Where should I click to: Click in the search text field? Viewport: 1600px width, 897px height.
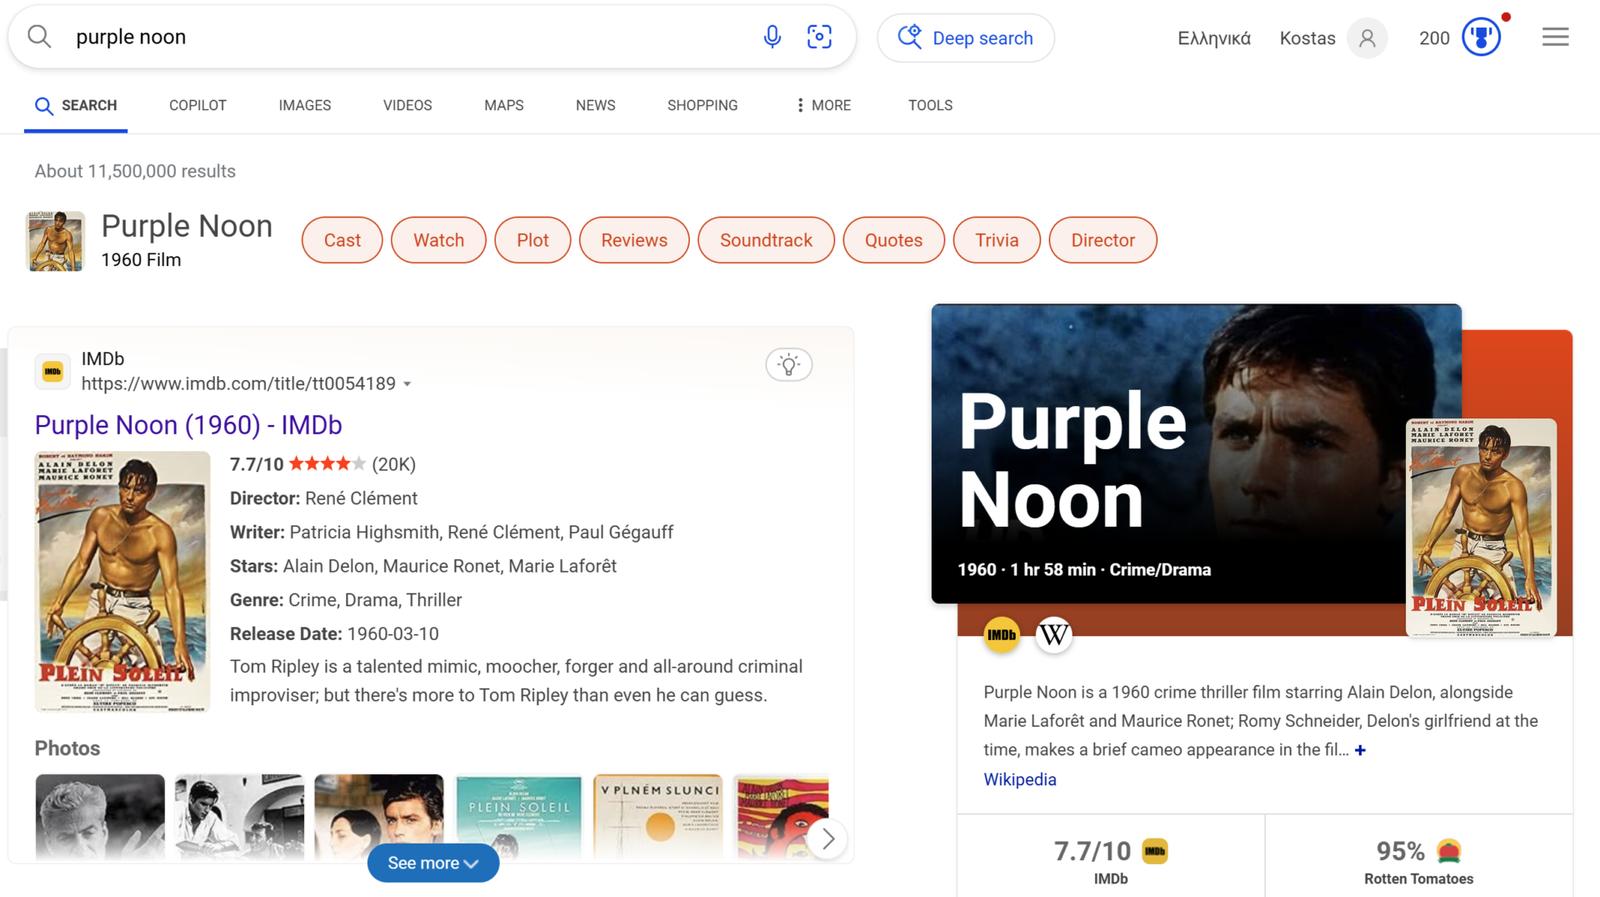point(400,37)
